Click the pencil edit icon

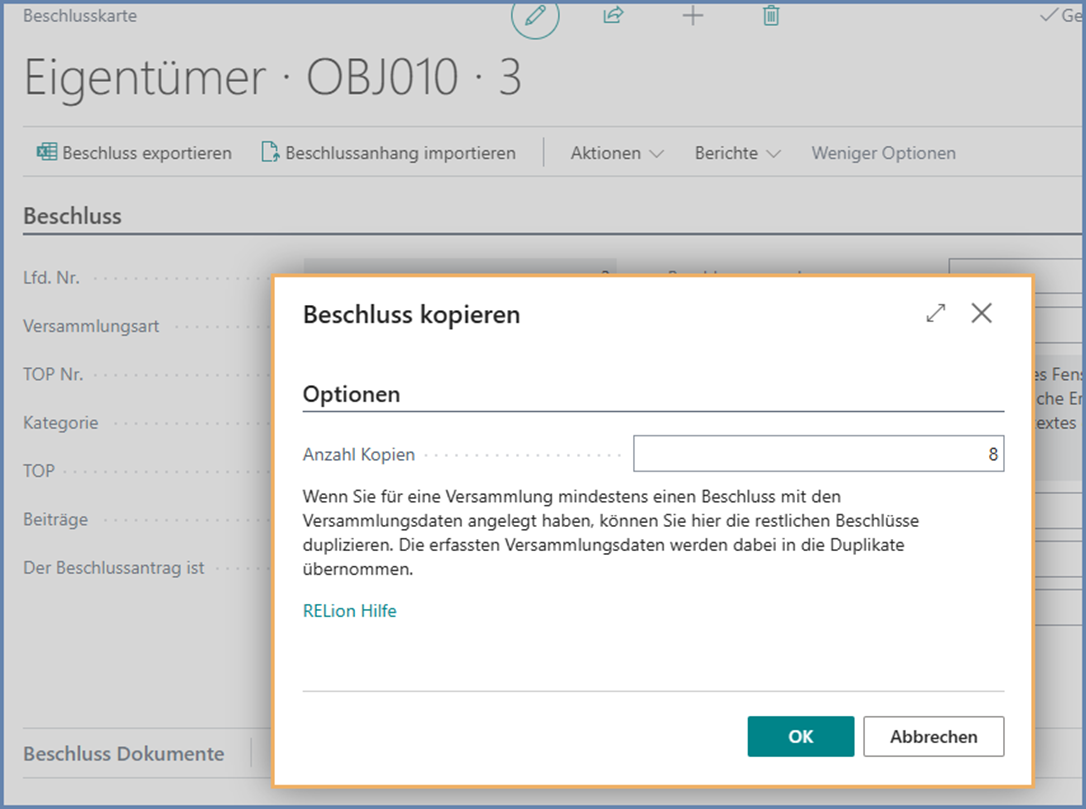click(x=535, y=17)
